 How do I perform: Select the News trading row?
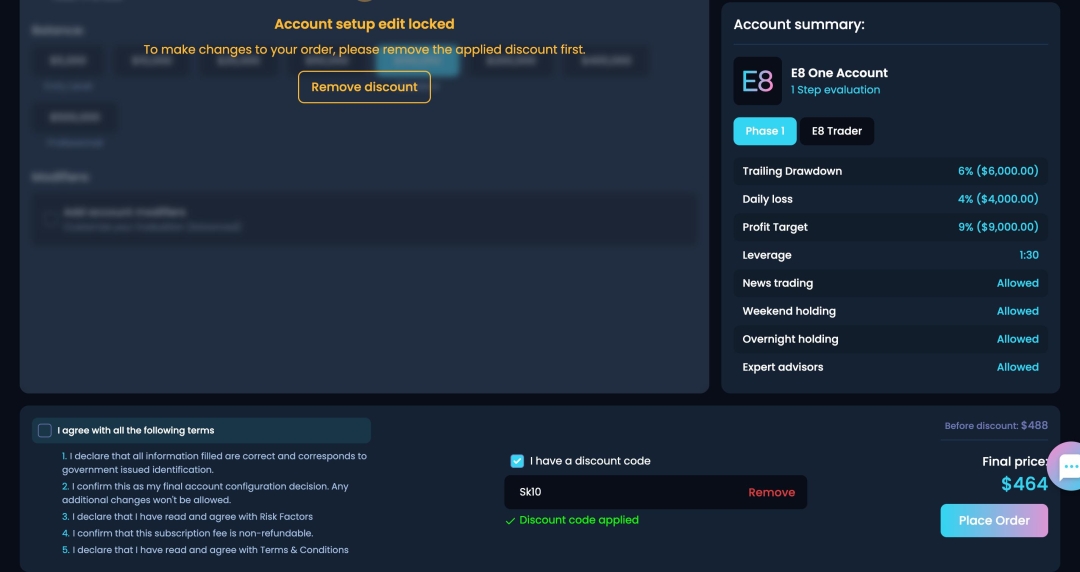tap(890, 283)
